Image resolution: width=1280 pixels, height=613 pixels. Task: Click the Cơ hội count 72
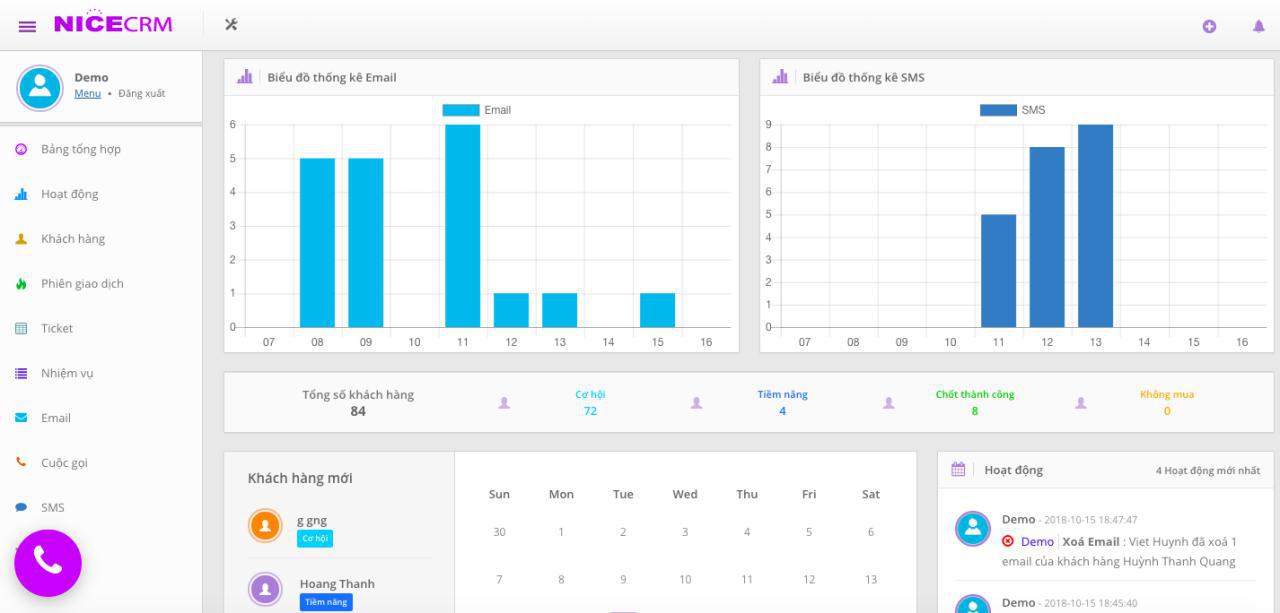coord(590,411)
